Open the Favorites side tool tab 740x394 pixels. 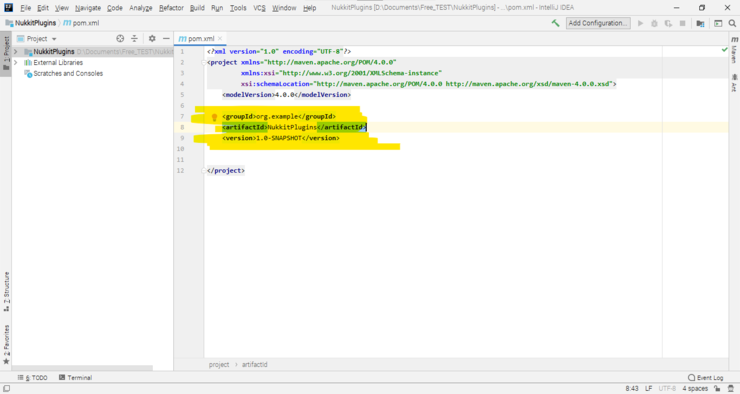coord(6,344)
